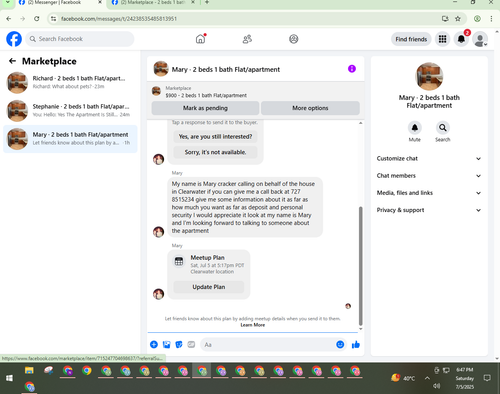Click the Find friends button
The height and width of the screenshot is (394, 500).
411,39
